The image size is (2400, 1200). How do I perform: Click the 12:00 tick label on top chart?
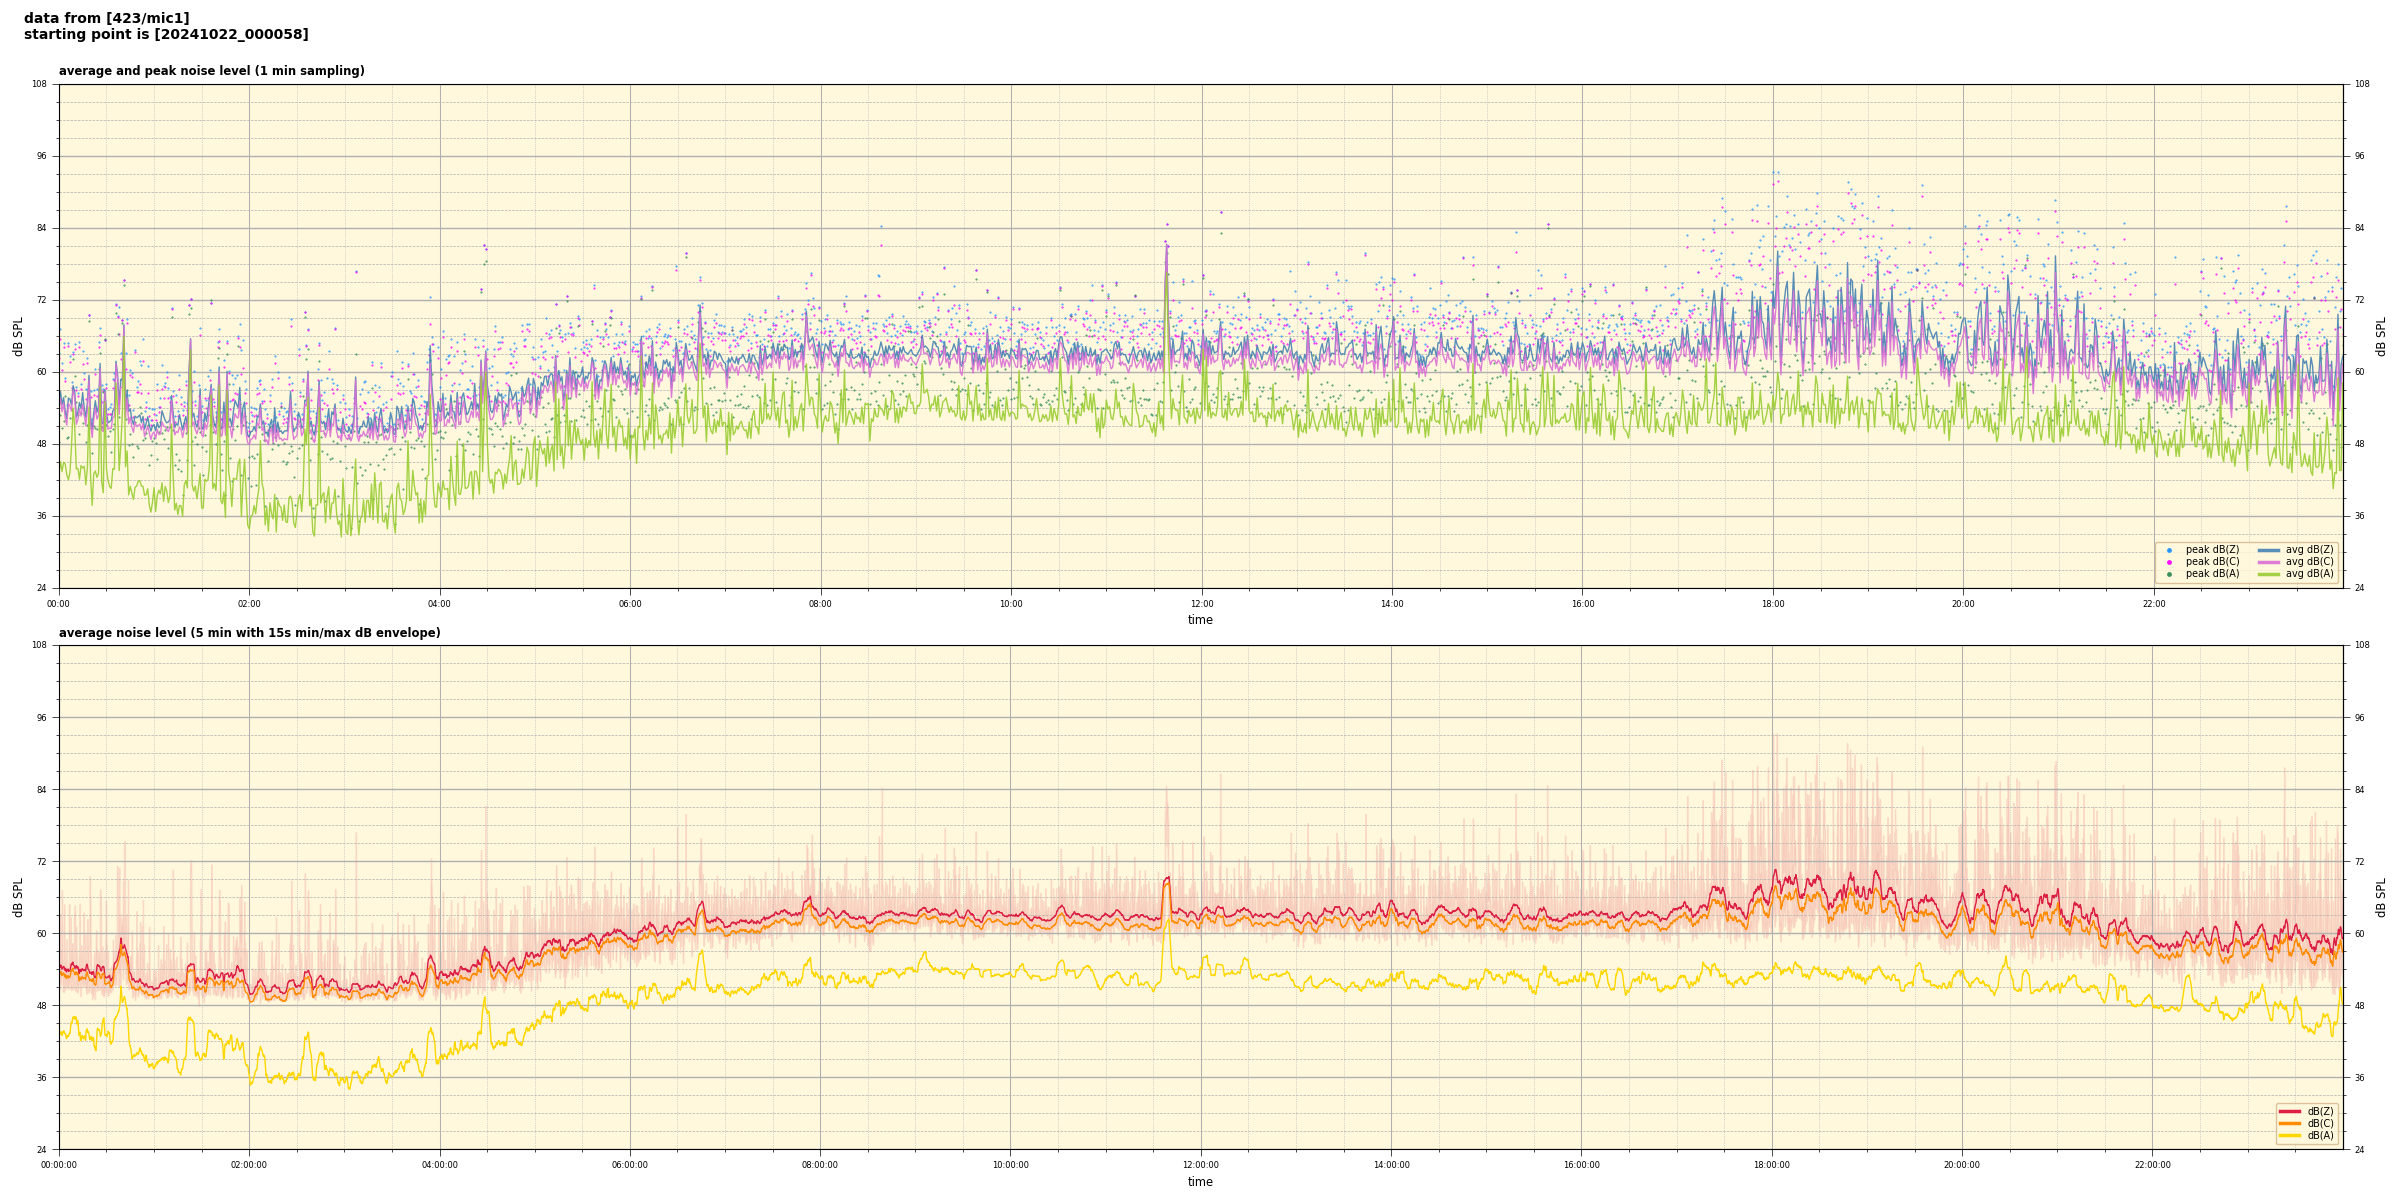(1201, 604)
